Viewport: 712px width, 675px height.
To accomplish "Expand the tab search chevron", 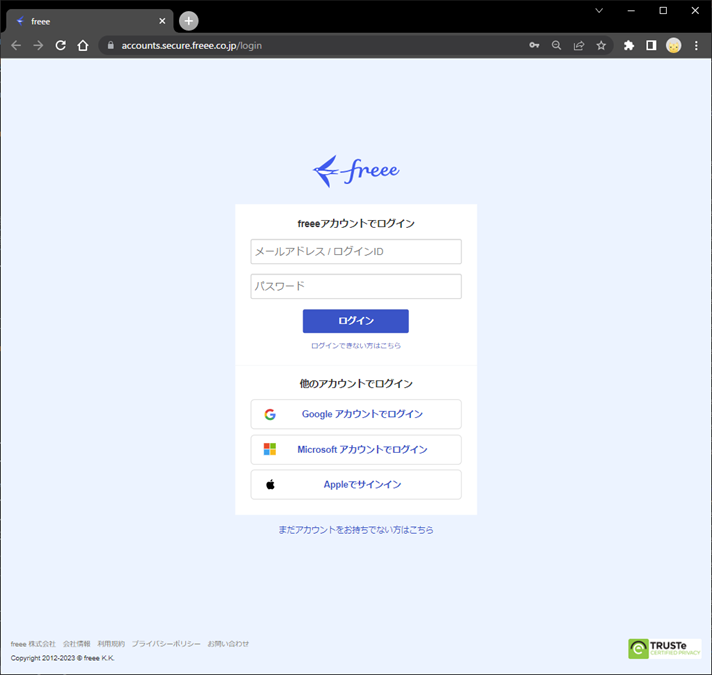I will pyautogui.click(x=599, y=10).
